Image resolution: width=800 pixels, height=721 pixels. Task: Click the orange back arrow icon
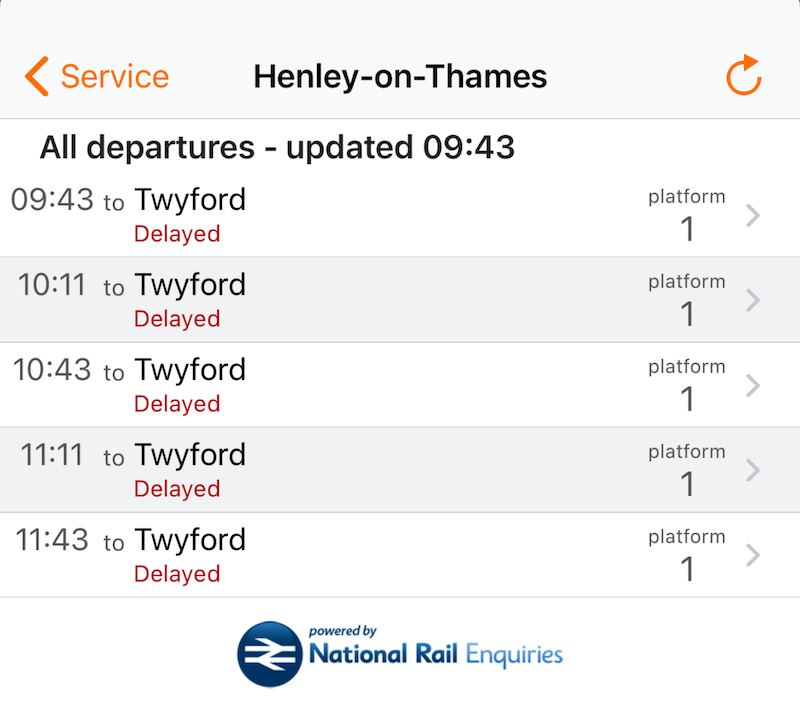tap(36, 76)
